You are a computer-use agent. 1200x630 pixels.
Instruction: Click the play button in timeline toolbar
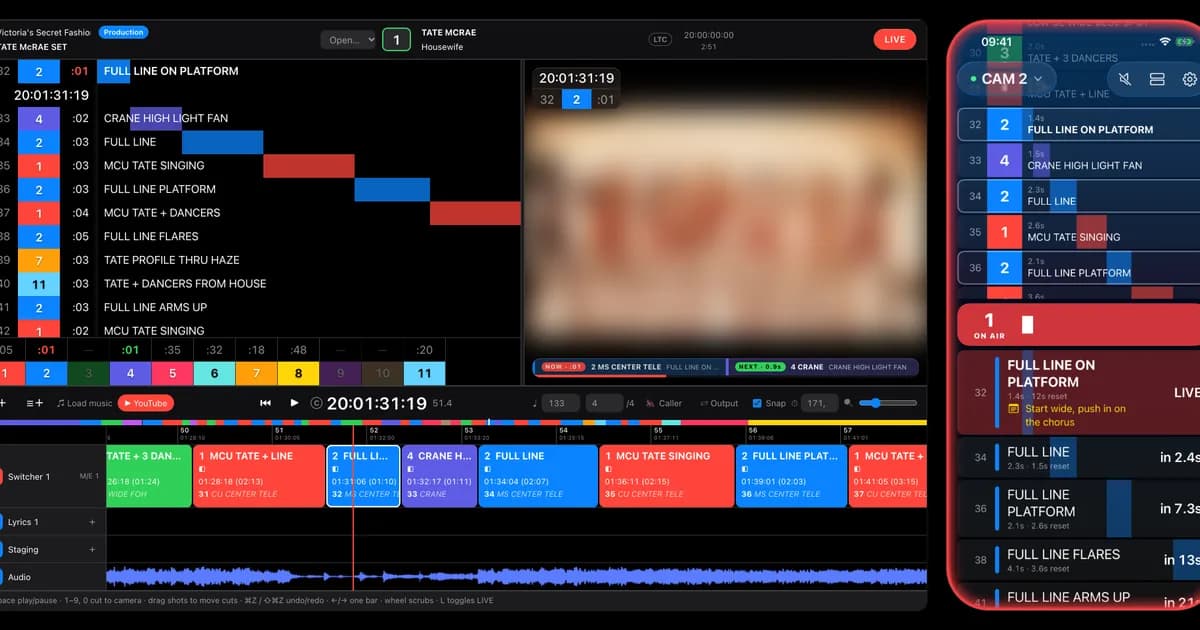tap(294, 403)
